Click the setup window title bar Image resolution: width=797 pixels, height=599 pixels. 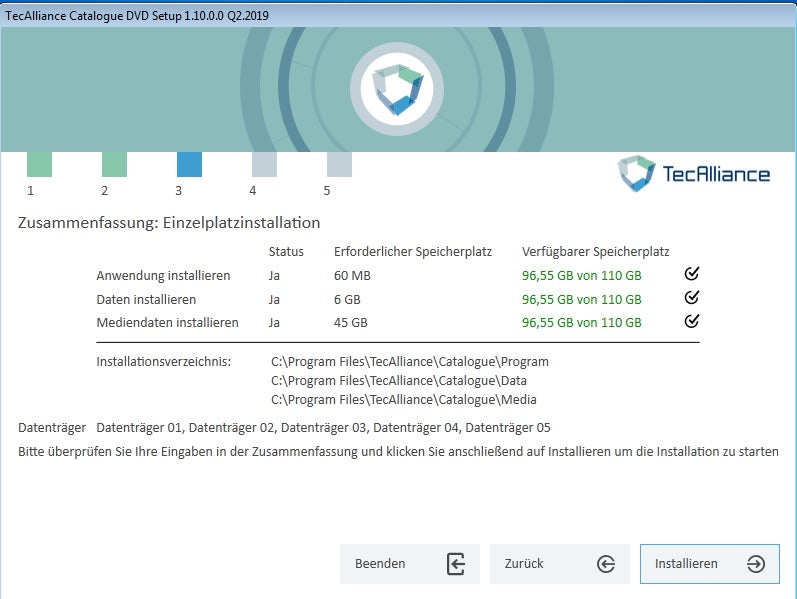point(398,15)
